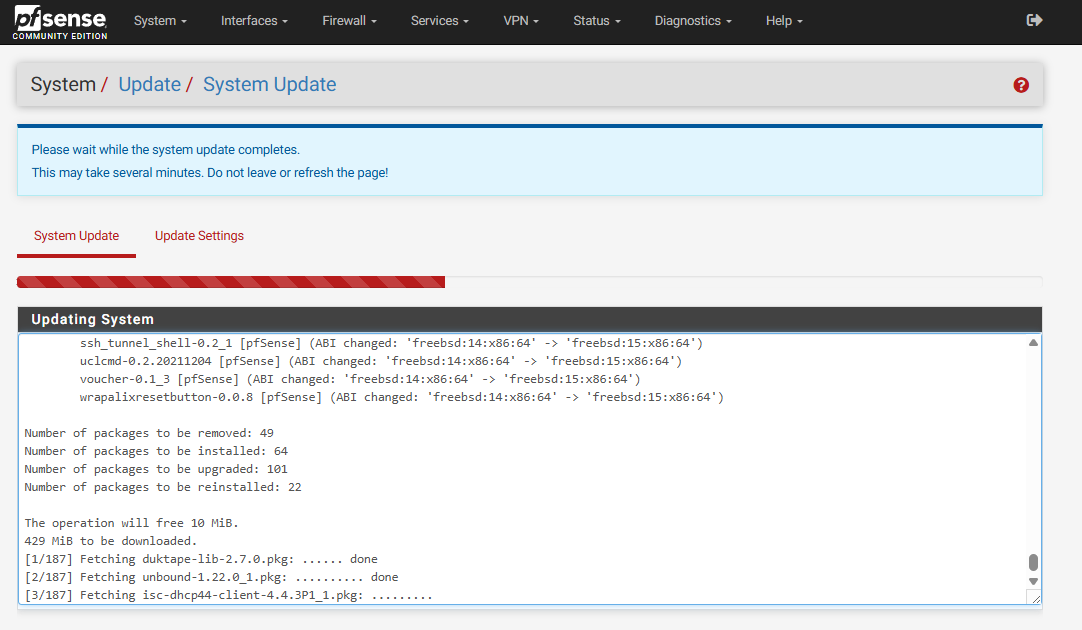
Task: Click the ssh_tunnel_shell-0.2_1 log line
Action: pyautogui.click(x=391, y=343)
